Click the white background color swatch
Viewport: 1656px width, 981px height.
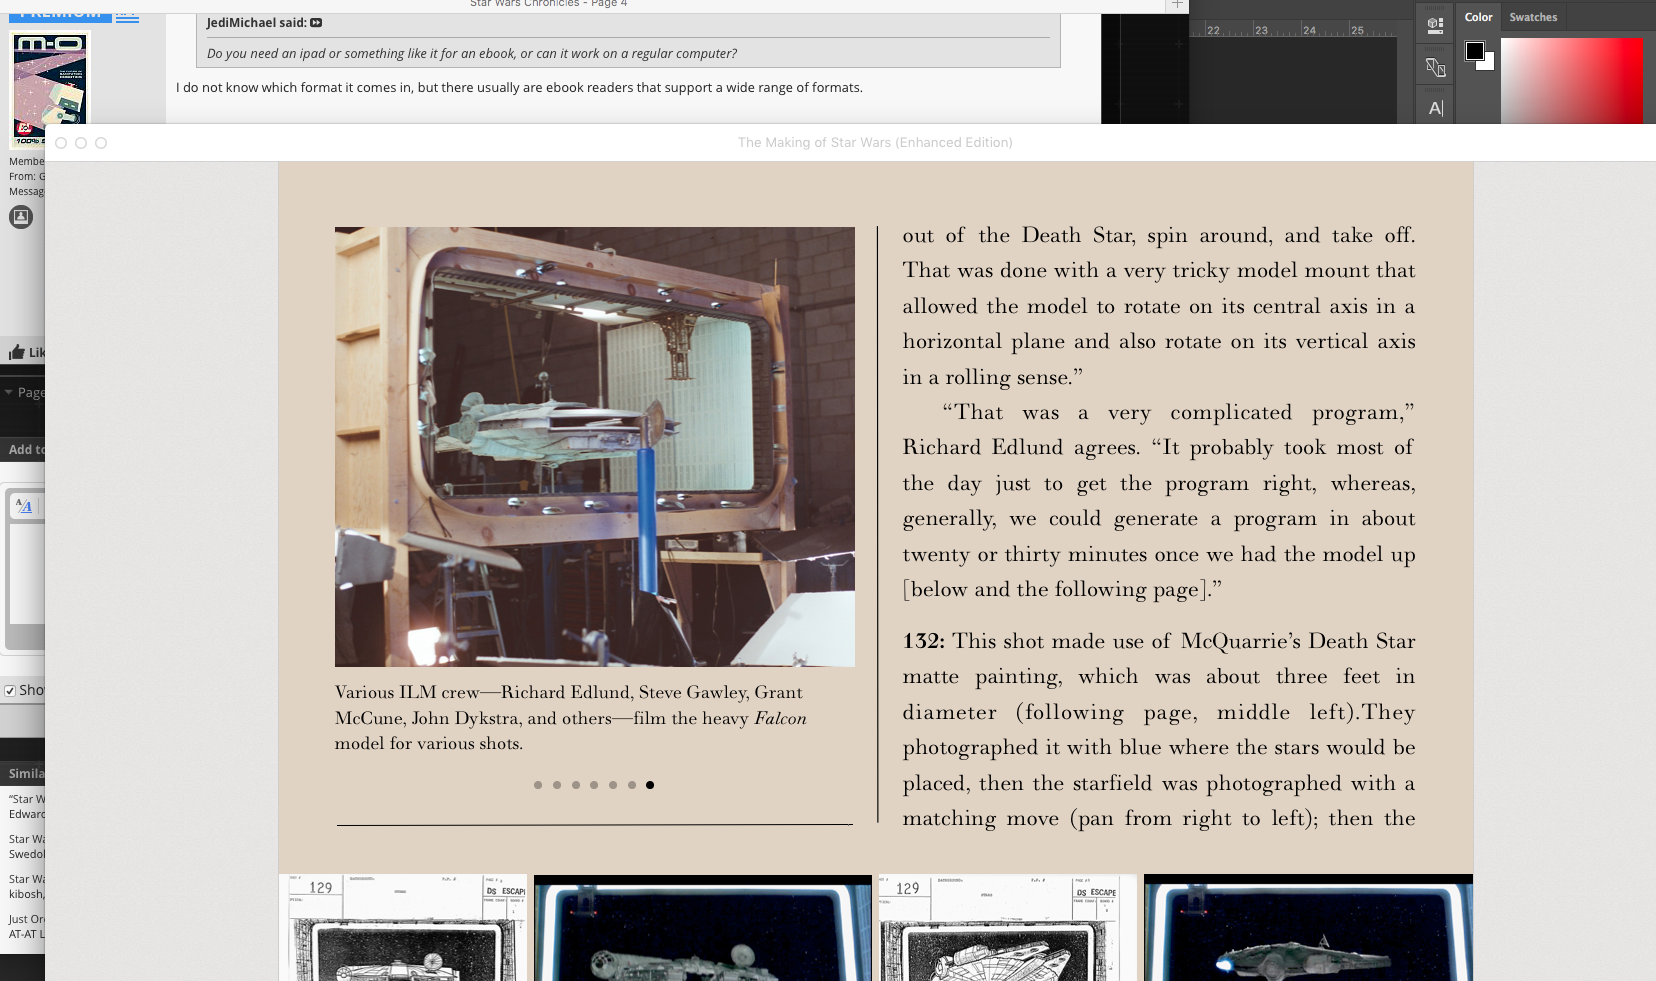tap(1488, 63)
